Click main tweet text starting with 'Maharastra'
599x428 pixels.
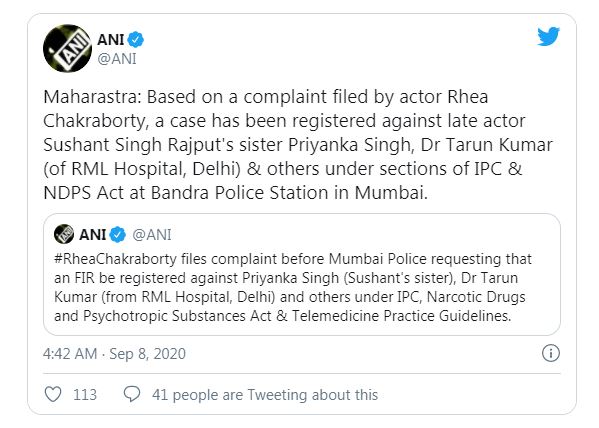pyautogui.click(x=298, y=144)
